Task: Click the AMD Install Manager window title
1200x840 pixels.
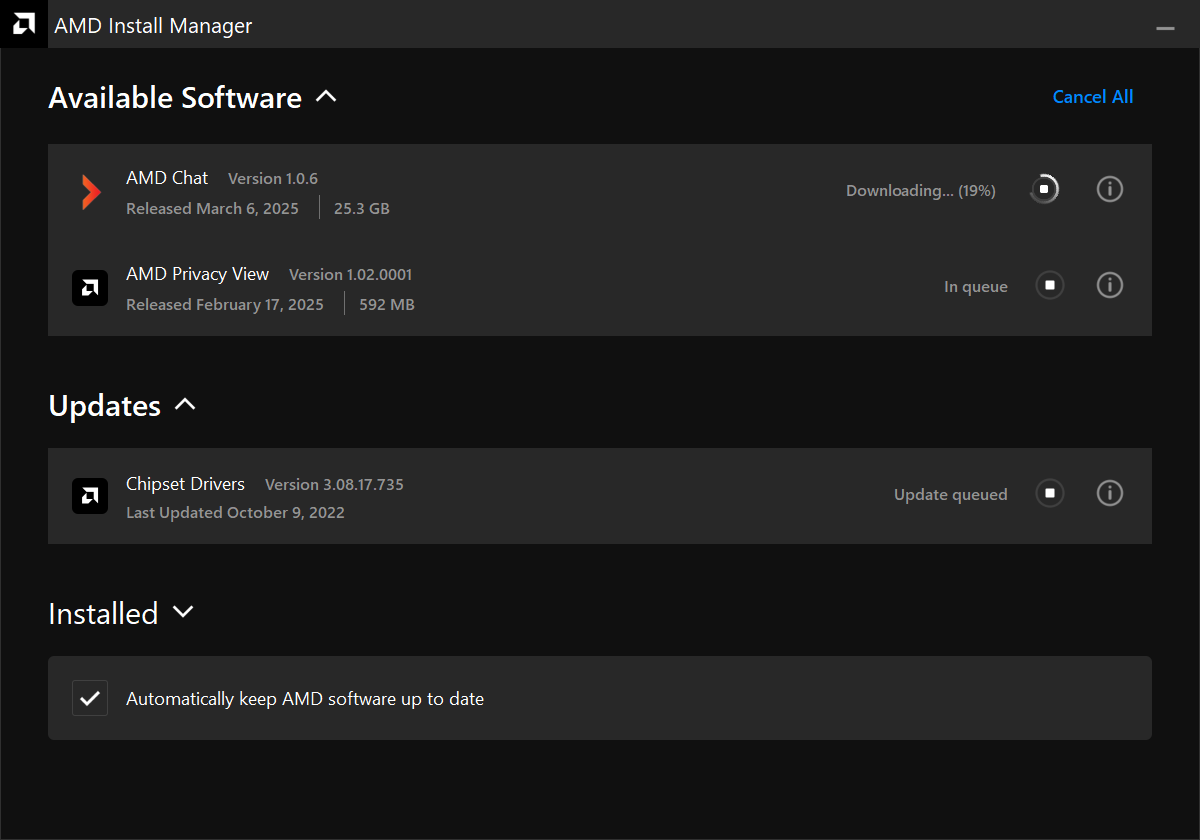Action: pos(153,26)
